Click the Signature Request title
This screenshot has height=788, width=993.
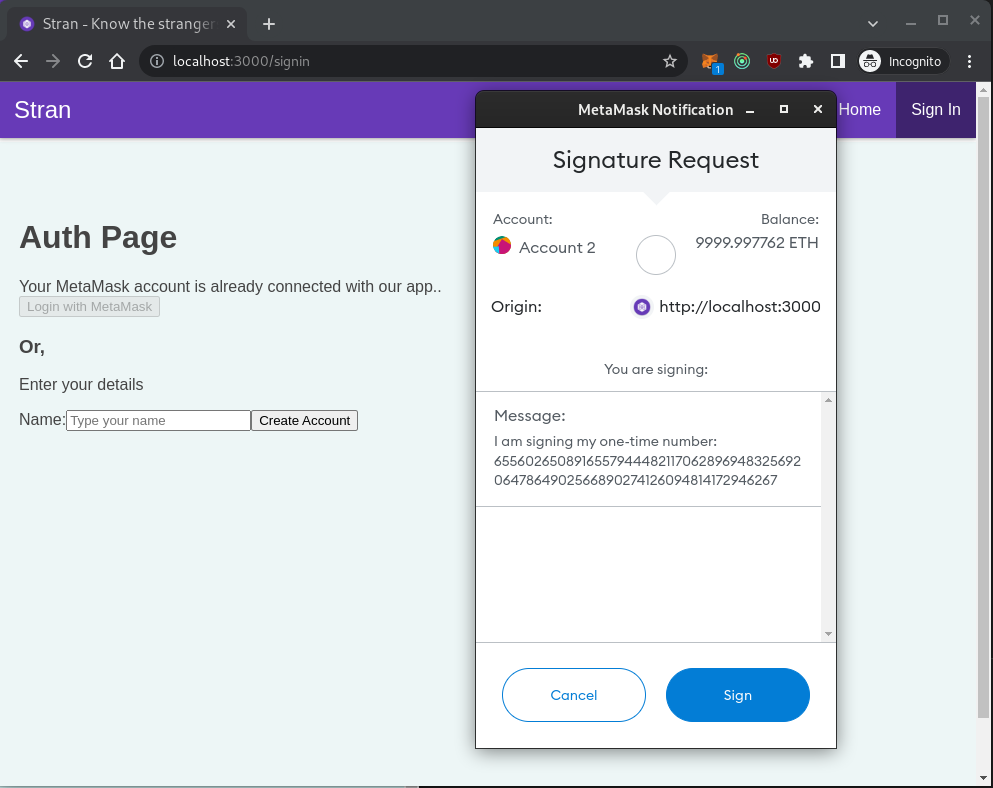tap(655, 160)
